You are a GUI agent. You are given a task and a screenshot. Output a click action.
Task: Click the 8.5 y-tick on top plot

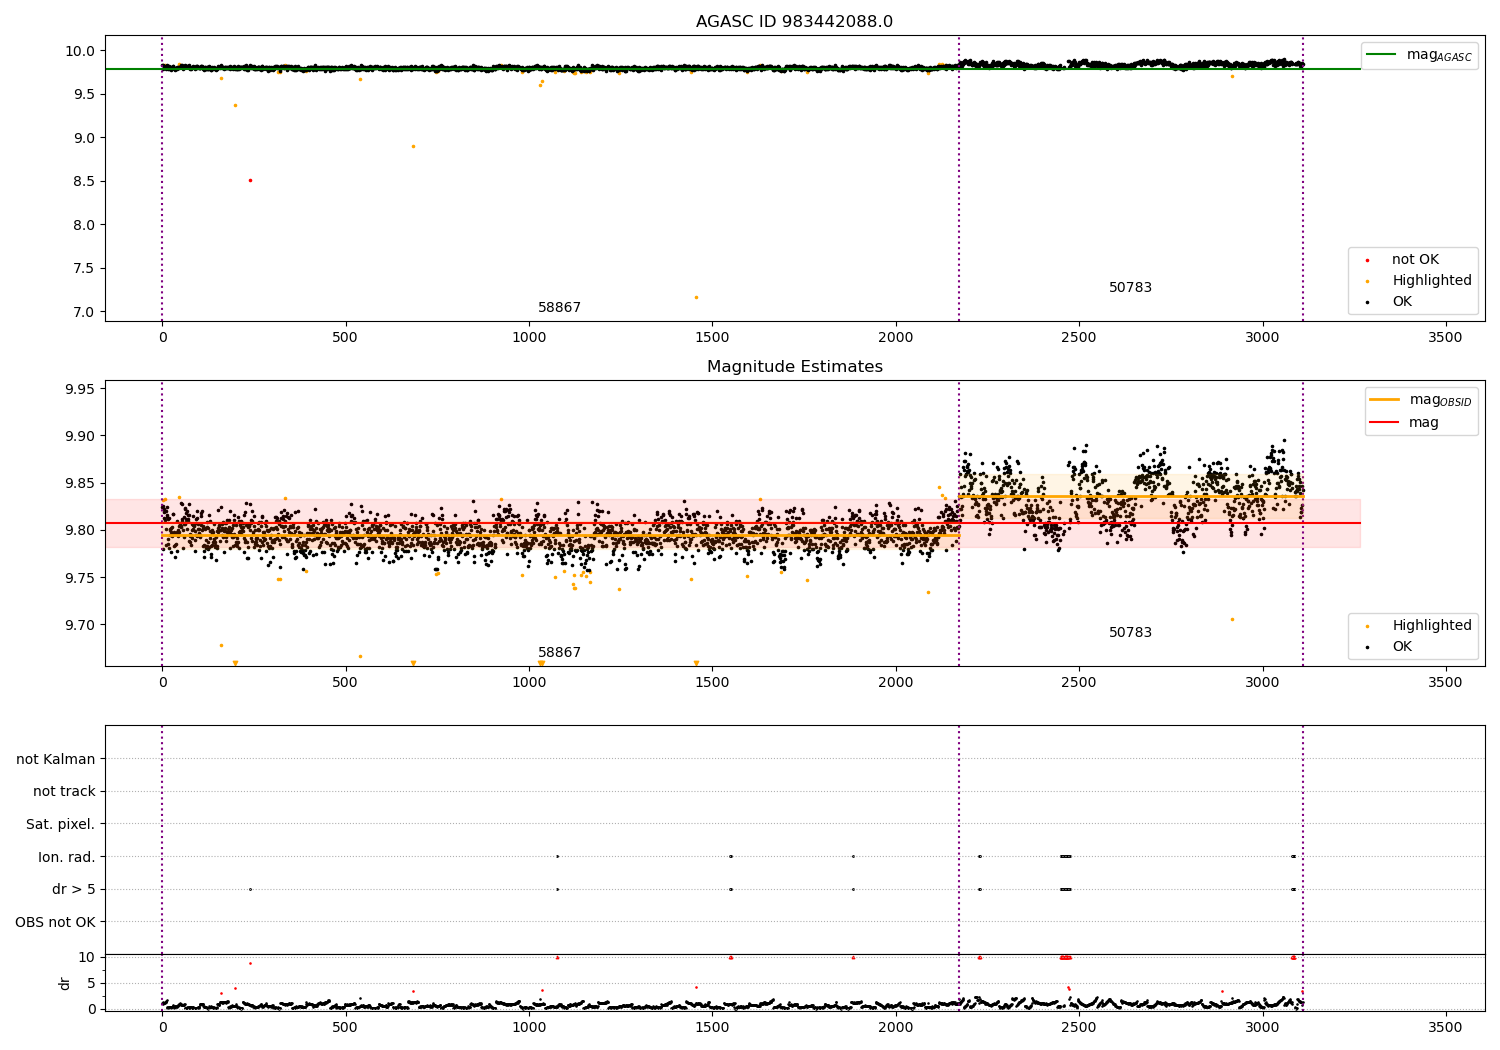click(x=85, y=182)
